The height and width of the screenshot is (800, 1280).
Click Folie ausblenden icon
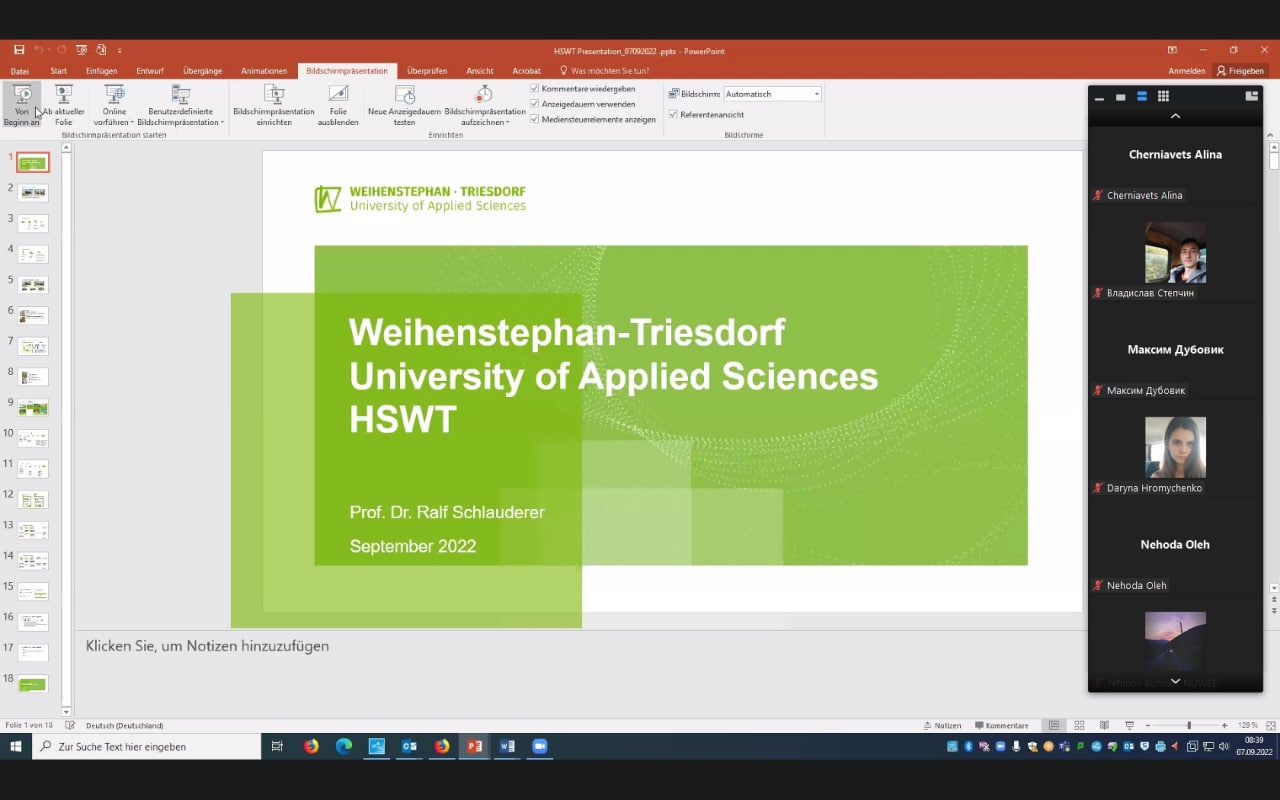pos(338,94)
